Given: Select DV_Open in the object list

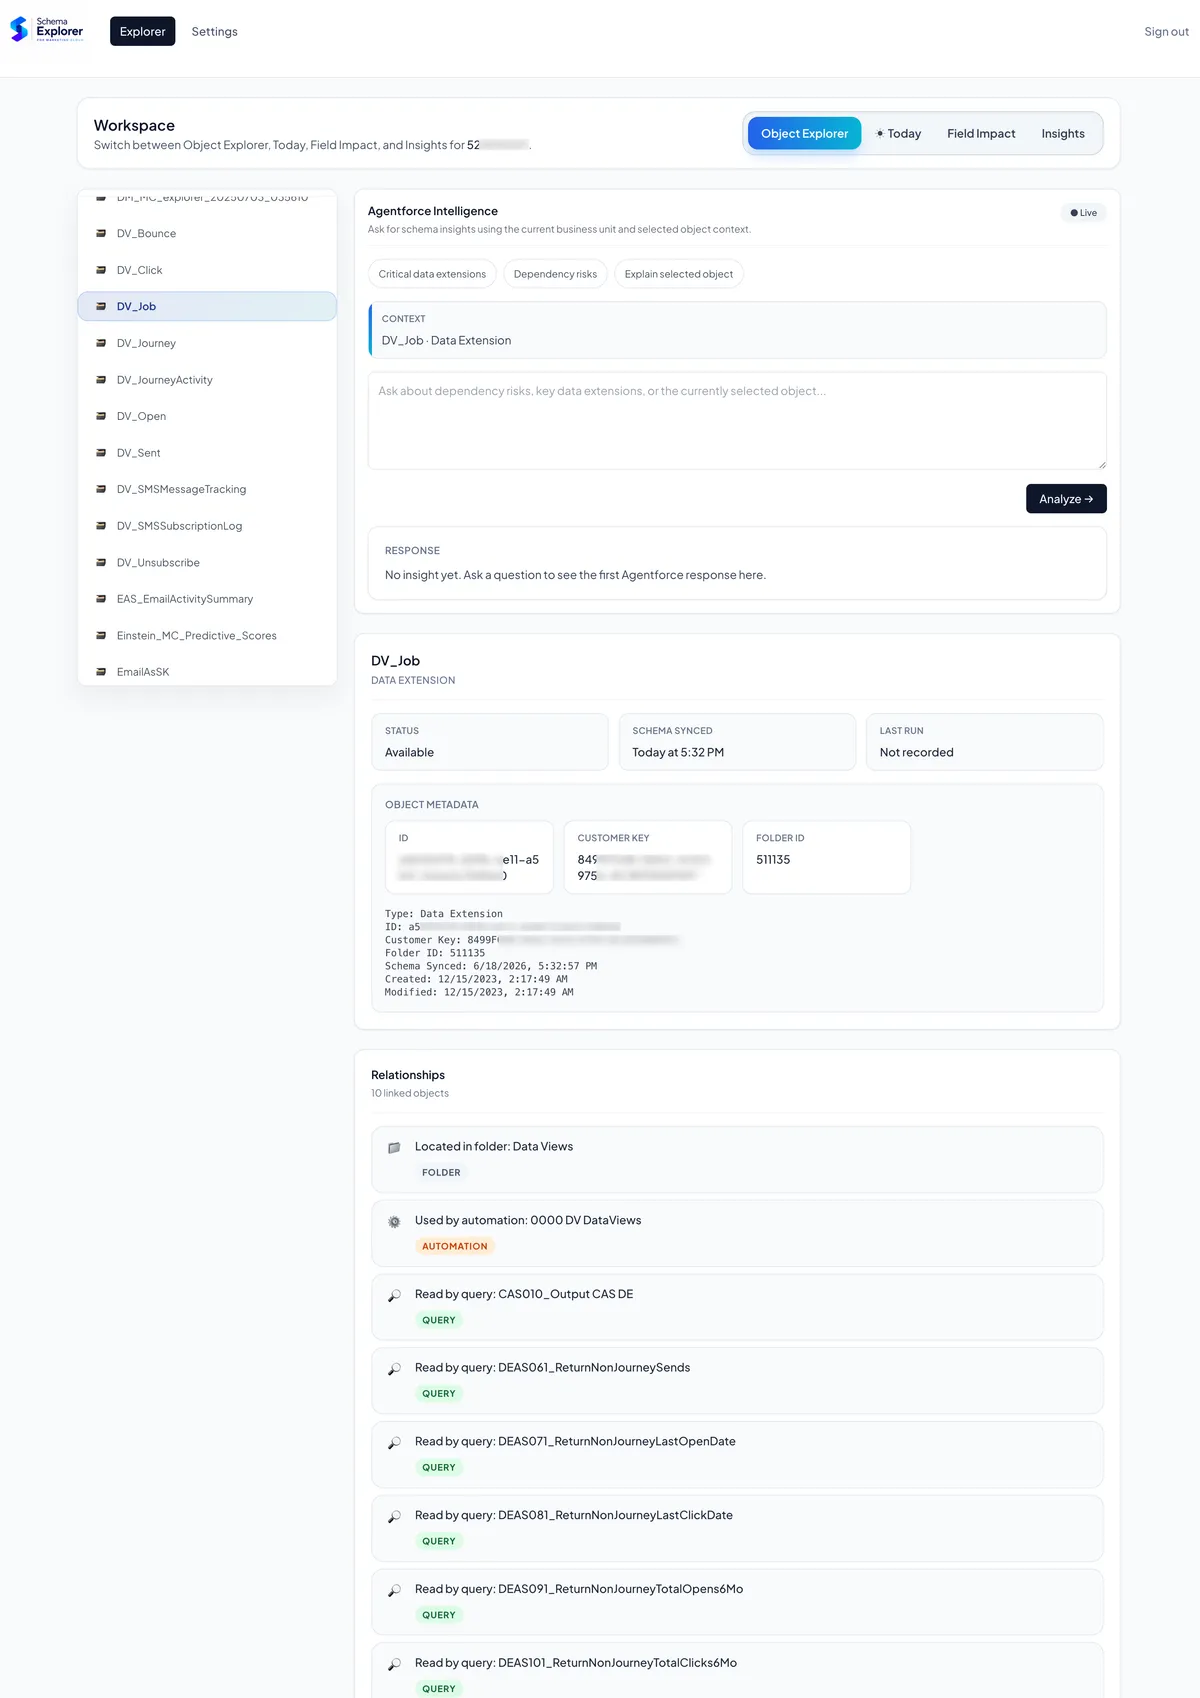Looking at the screenshot, I should point(207,416).
